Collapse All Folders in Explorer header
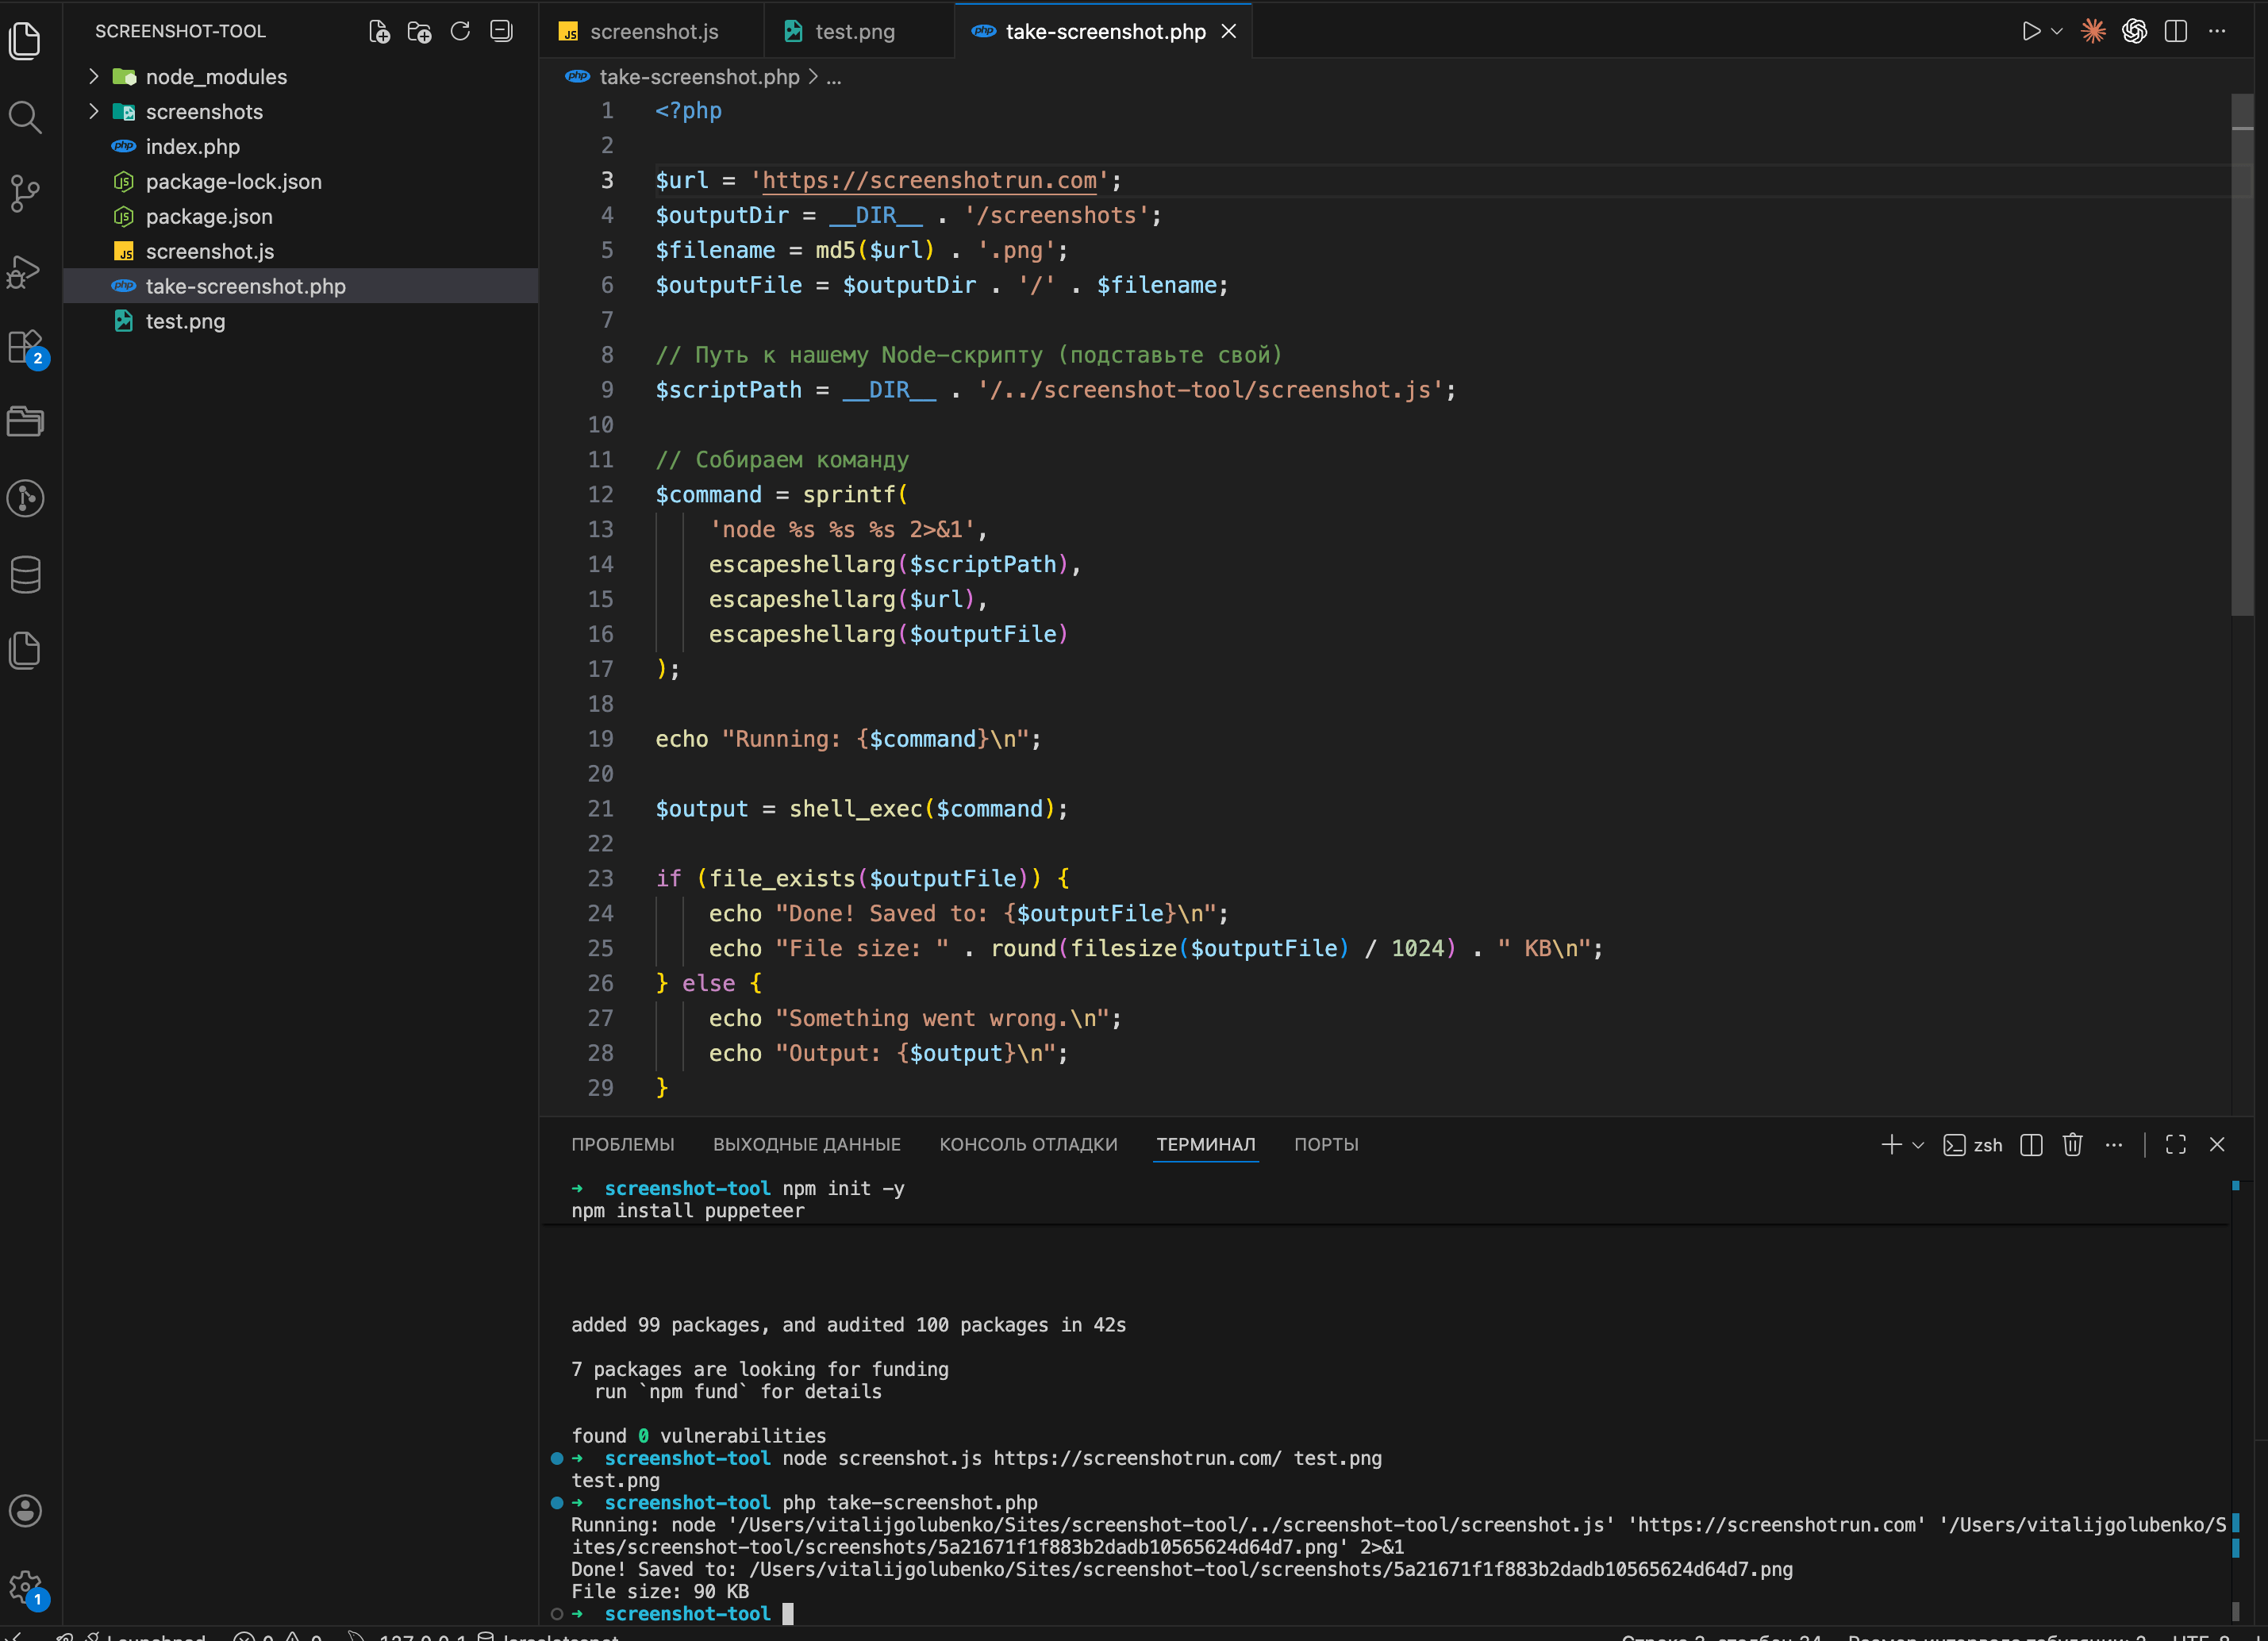 point(500,31)
